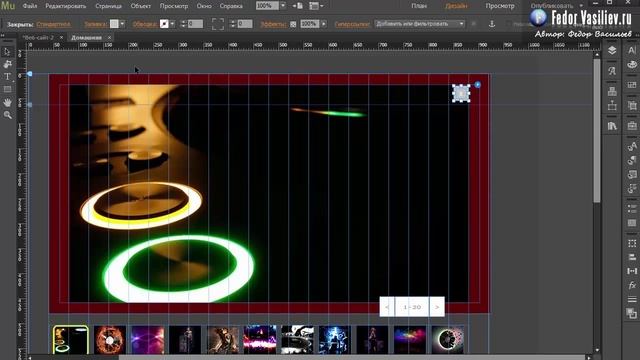The width and height of the screenshot is (640, 360).
Task: Click the fill color swatch
Action: (114, 24)
